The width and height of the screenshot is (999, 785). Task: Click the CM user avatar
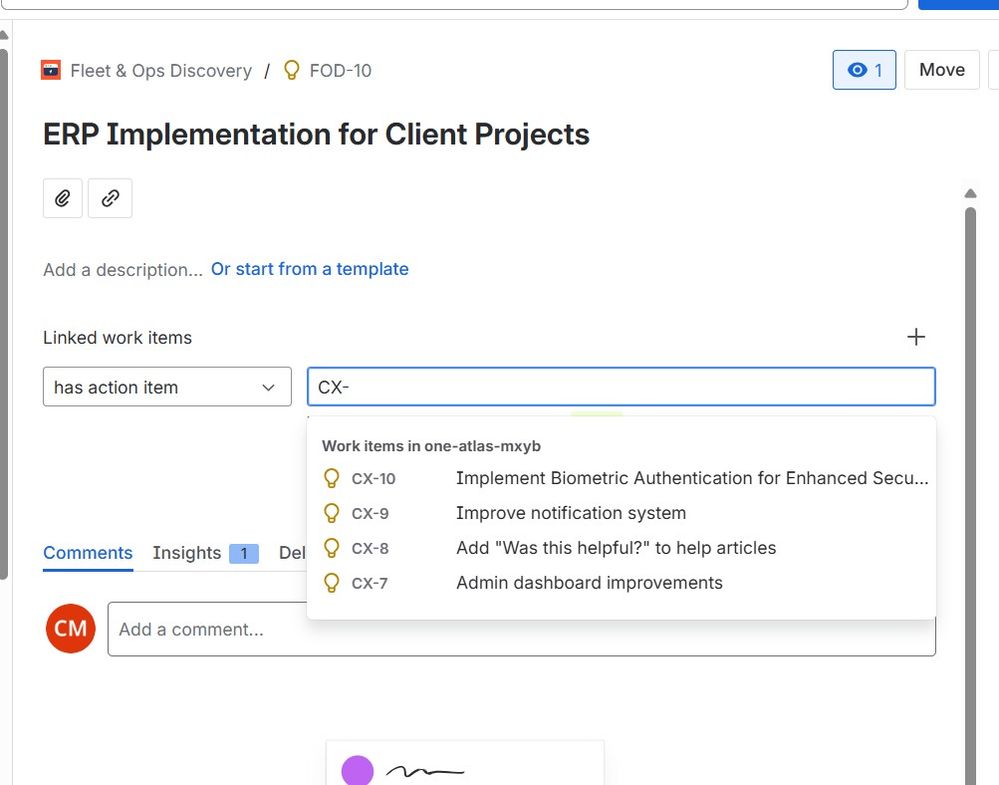coord(70,629)
